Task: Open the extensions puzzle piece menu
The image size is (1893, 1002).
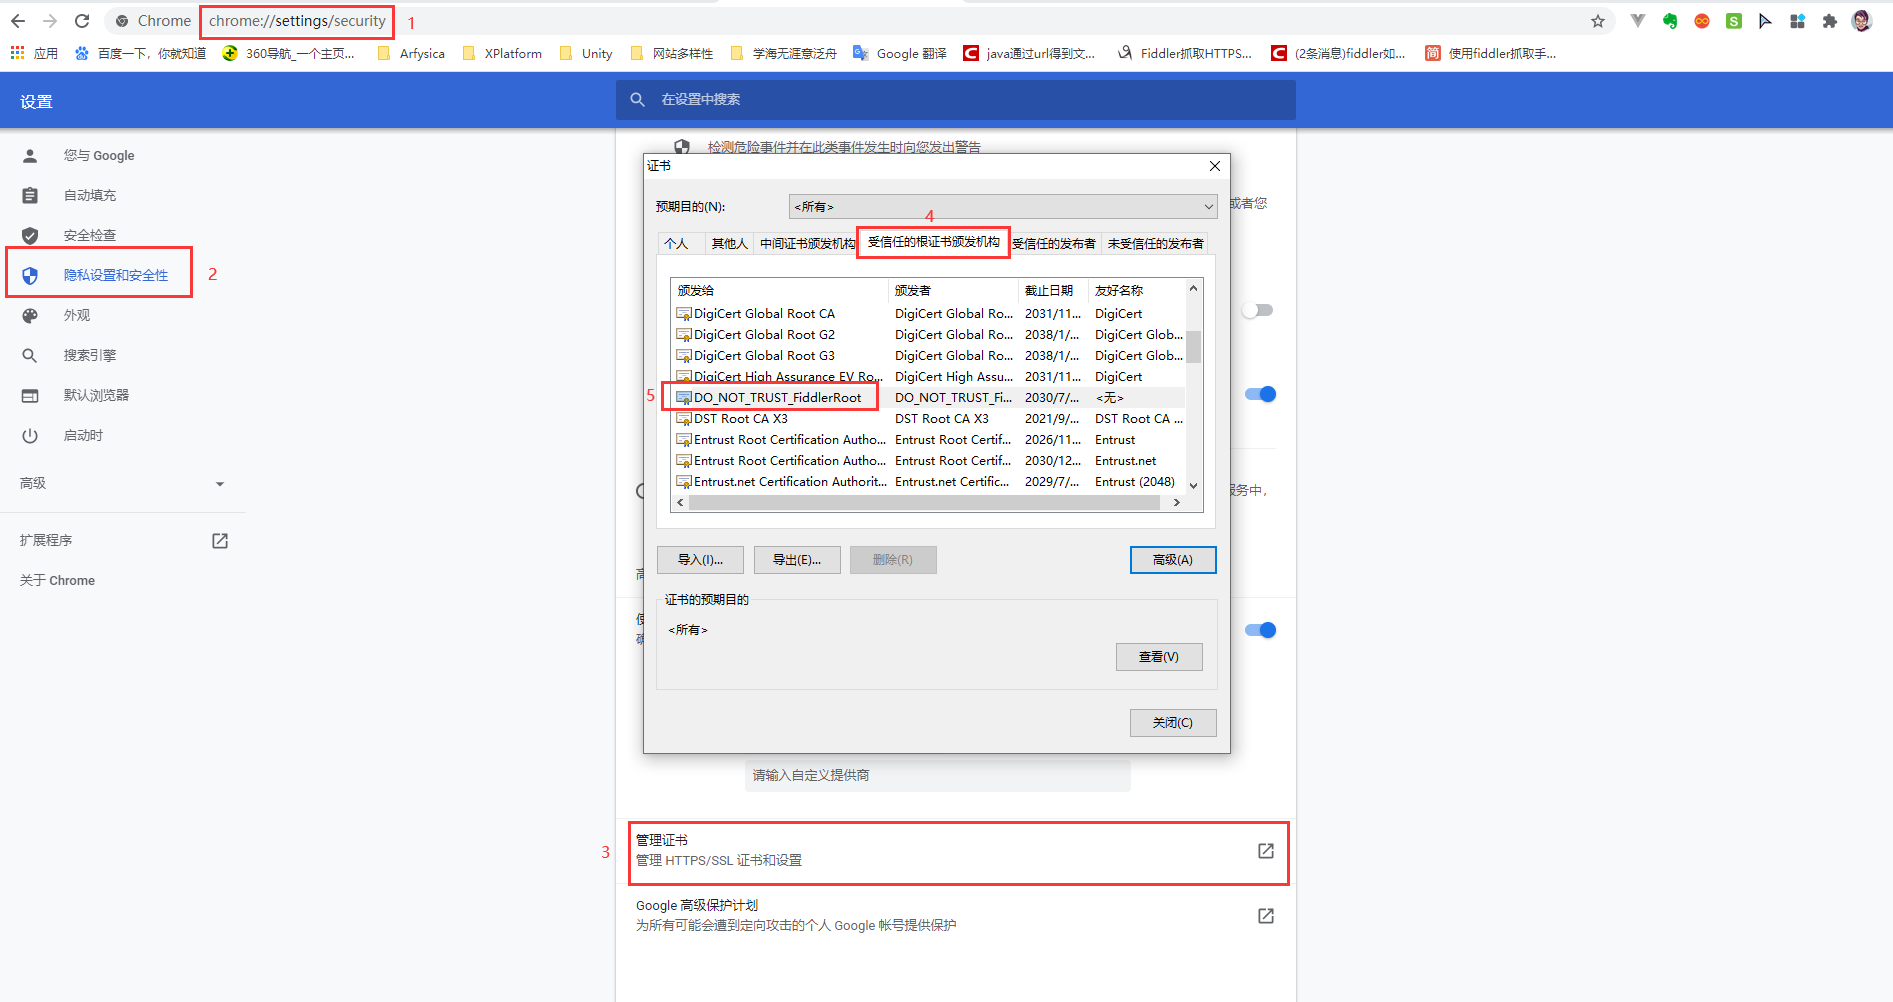Action: point(1829,21)
